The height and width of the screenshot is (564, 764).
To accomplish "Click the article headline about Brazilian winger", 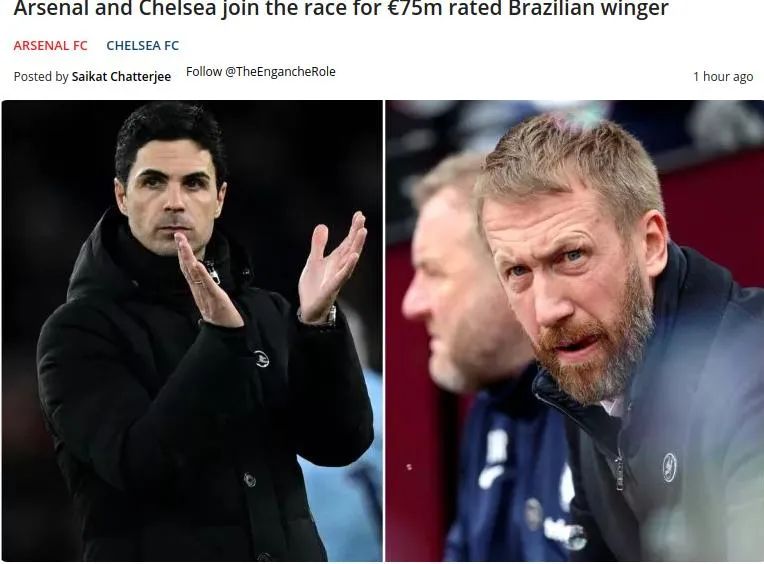I will [x=341, y=8].
